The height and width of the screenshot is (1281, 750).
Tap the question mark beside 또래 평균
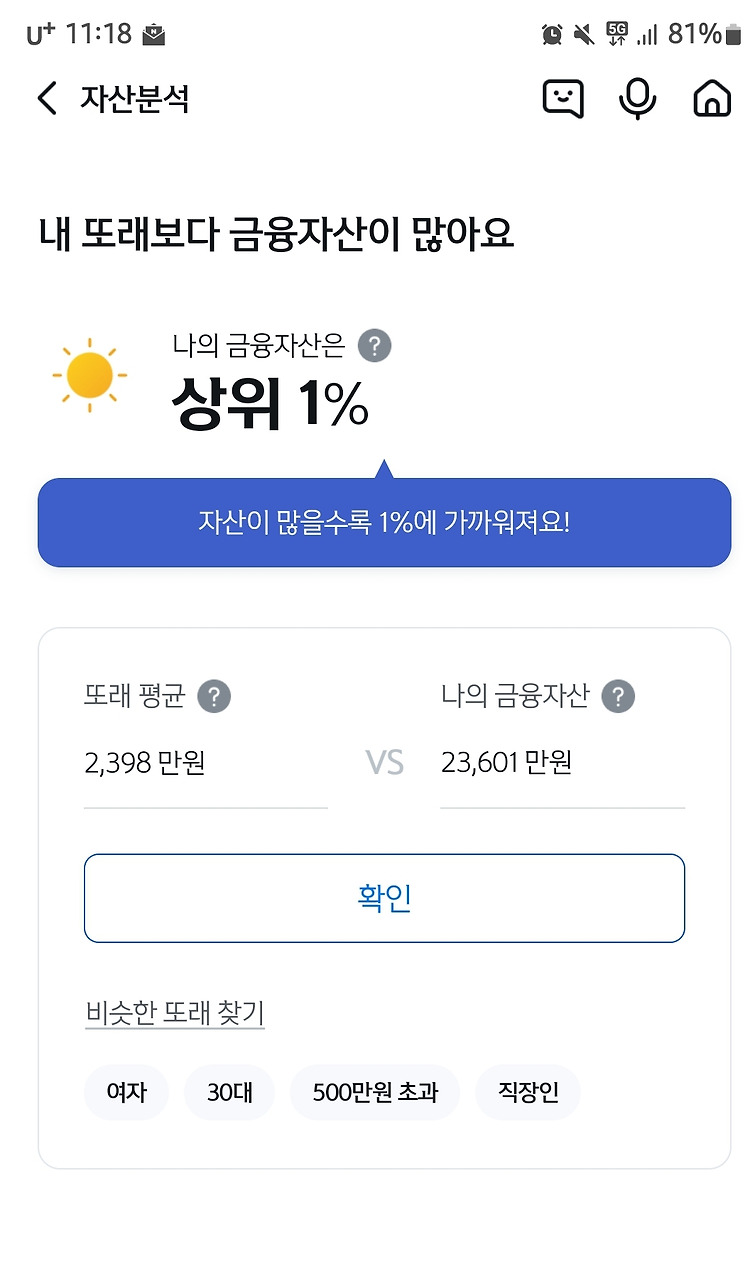pos(214,696)
